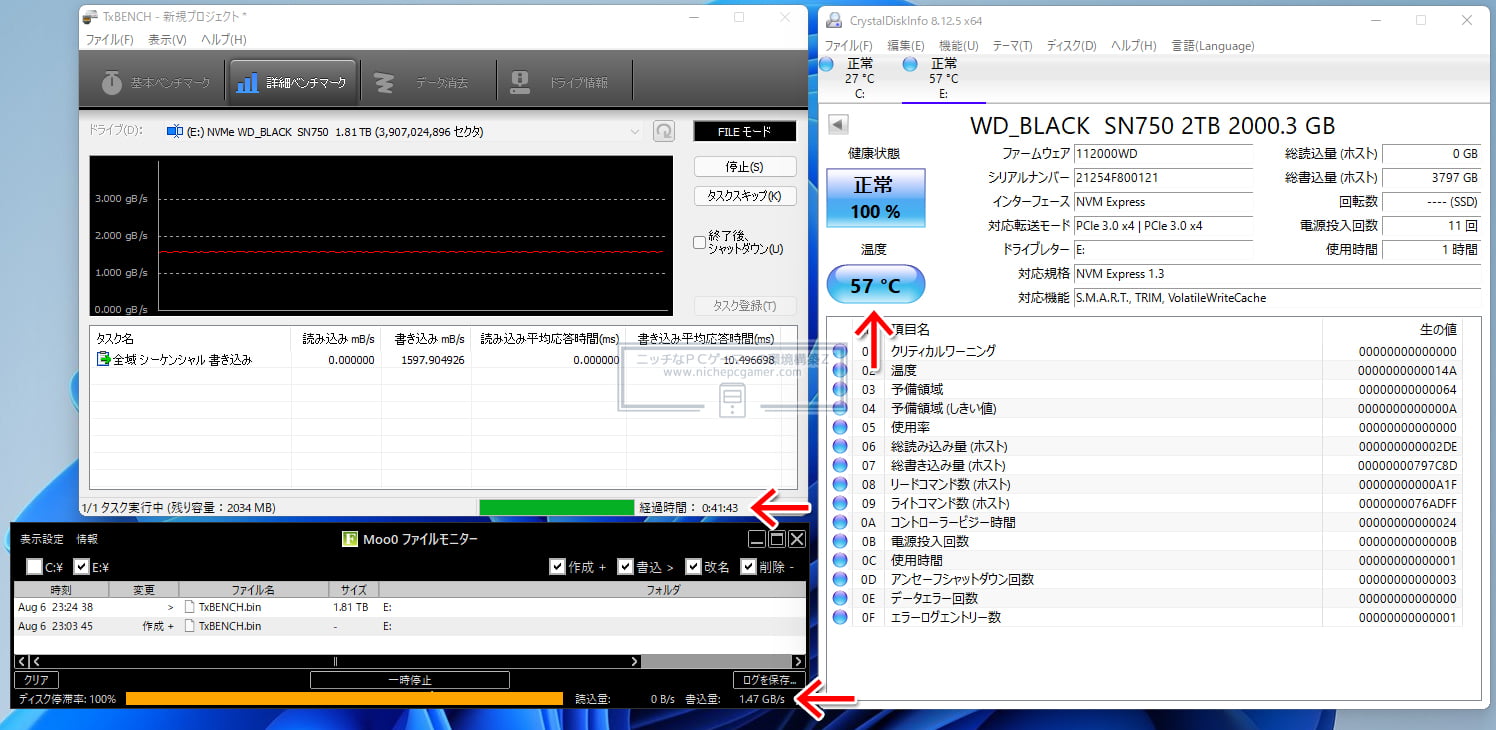Click the previous disk arrow in CrystalDiskInfo

839,125
